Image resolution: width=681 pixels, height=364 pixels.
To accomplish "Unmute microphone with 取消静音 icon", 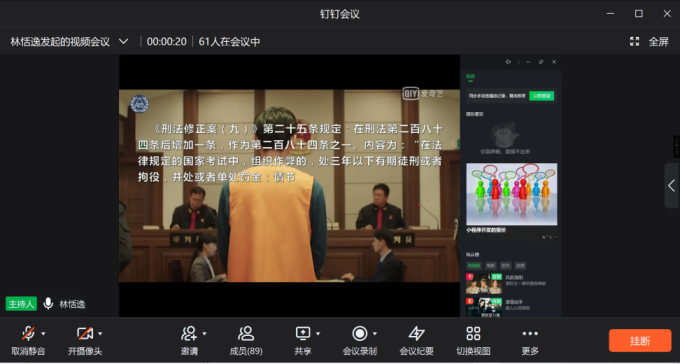I will [28, 334].
